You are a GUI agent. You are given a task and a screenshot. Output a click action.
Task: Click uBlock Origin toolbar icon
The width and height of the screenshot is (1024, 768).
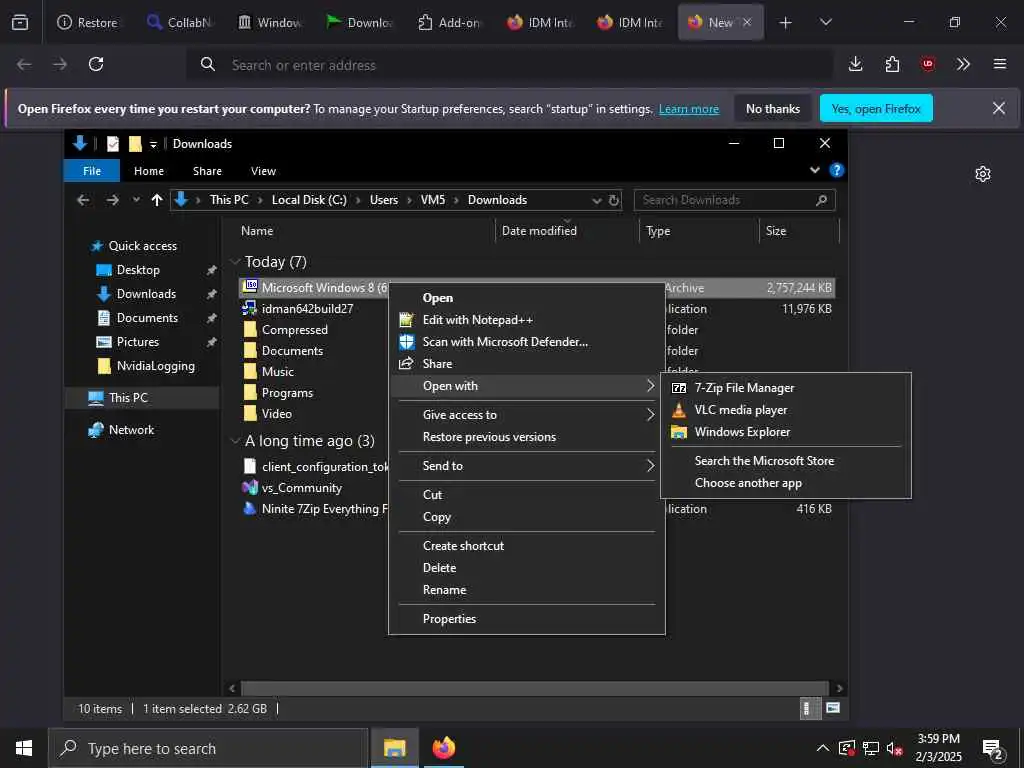coord(928,64)
